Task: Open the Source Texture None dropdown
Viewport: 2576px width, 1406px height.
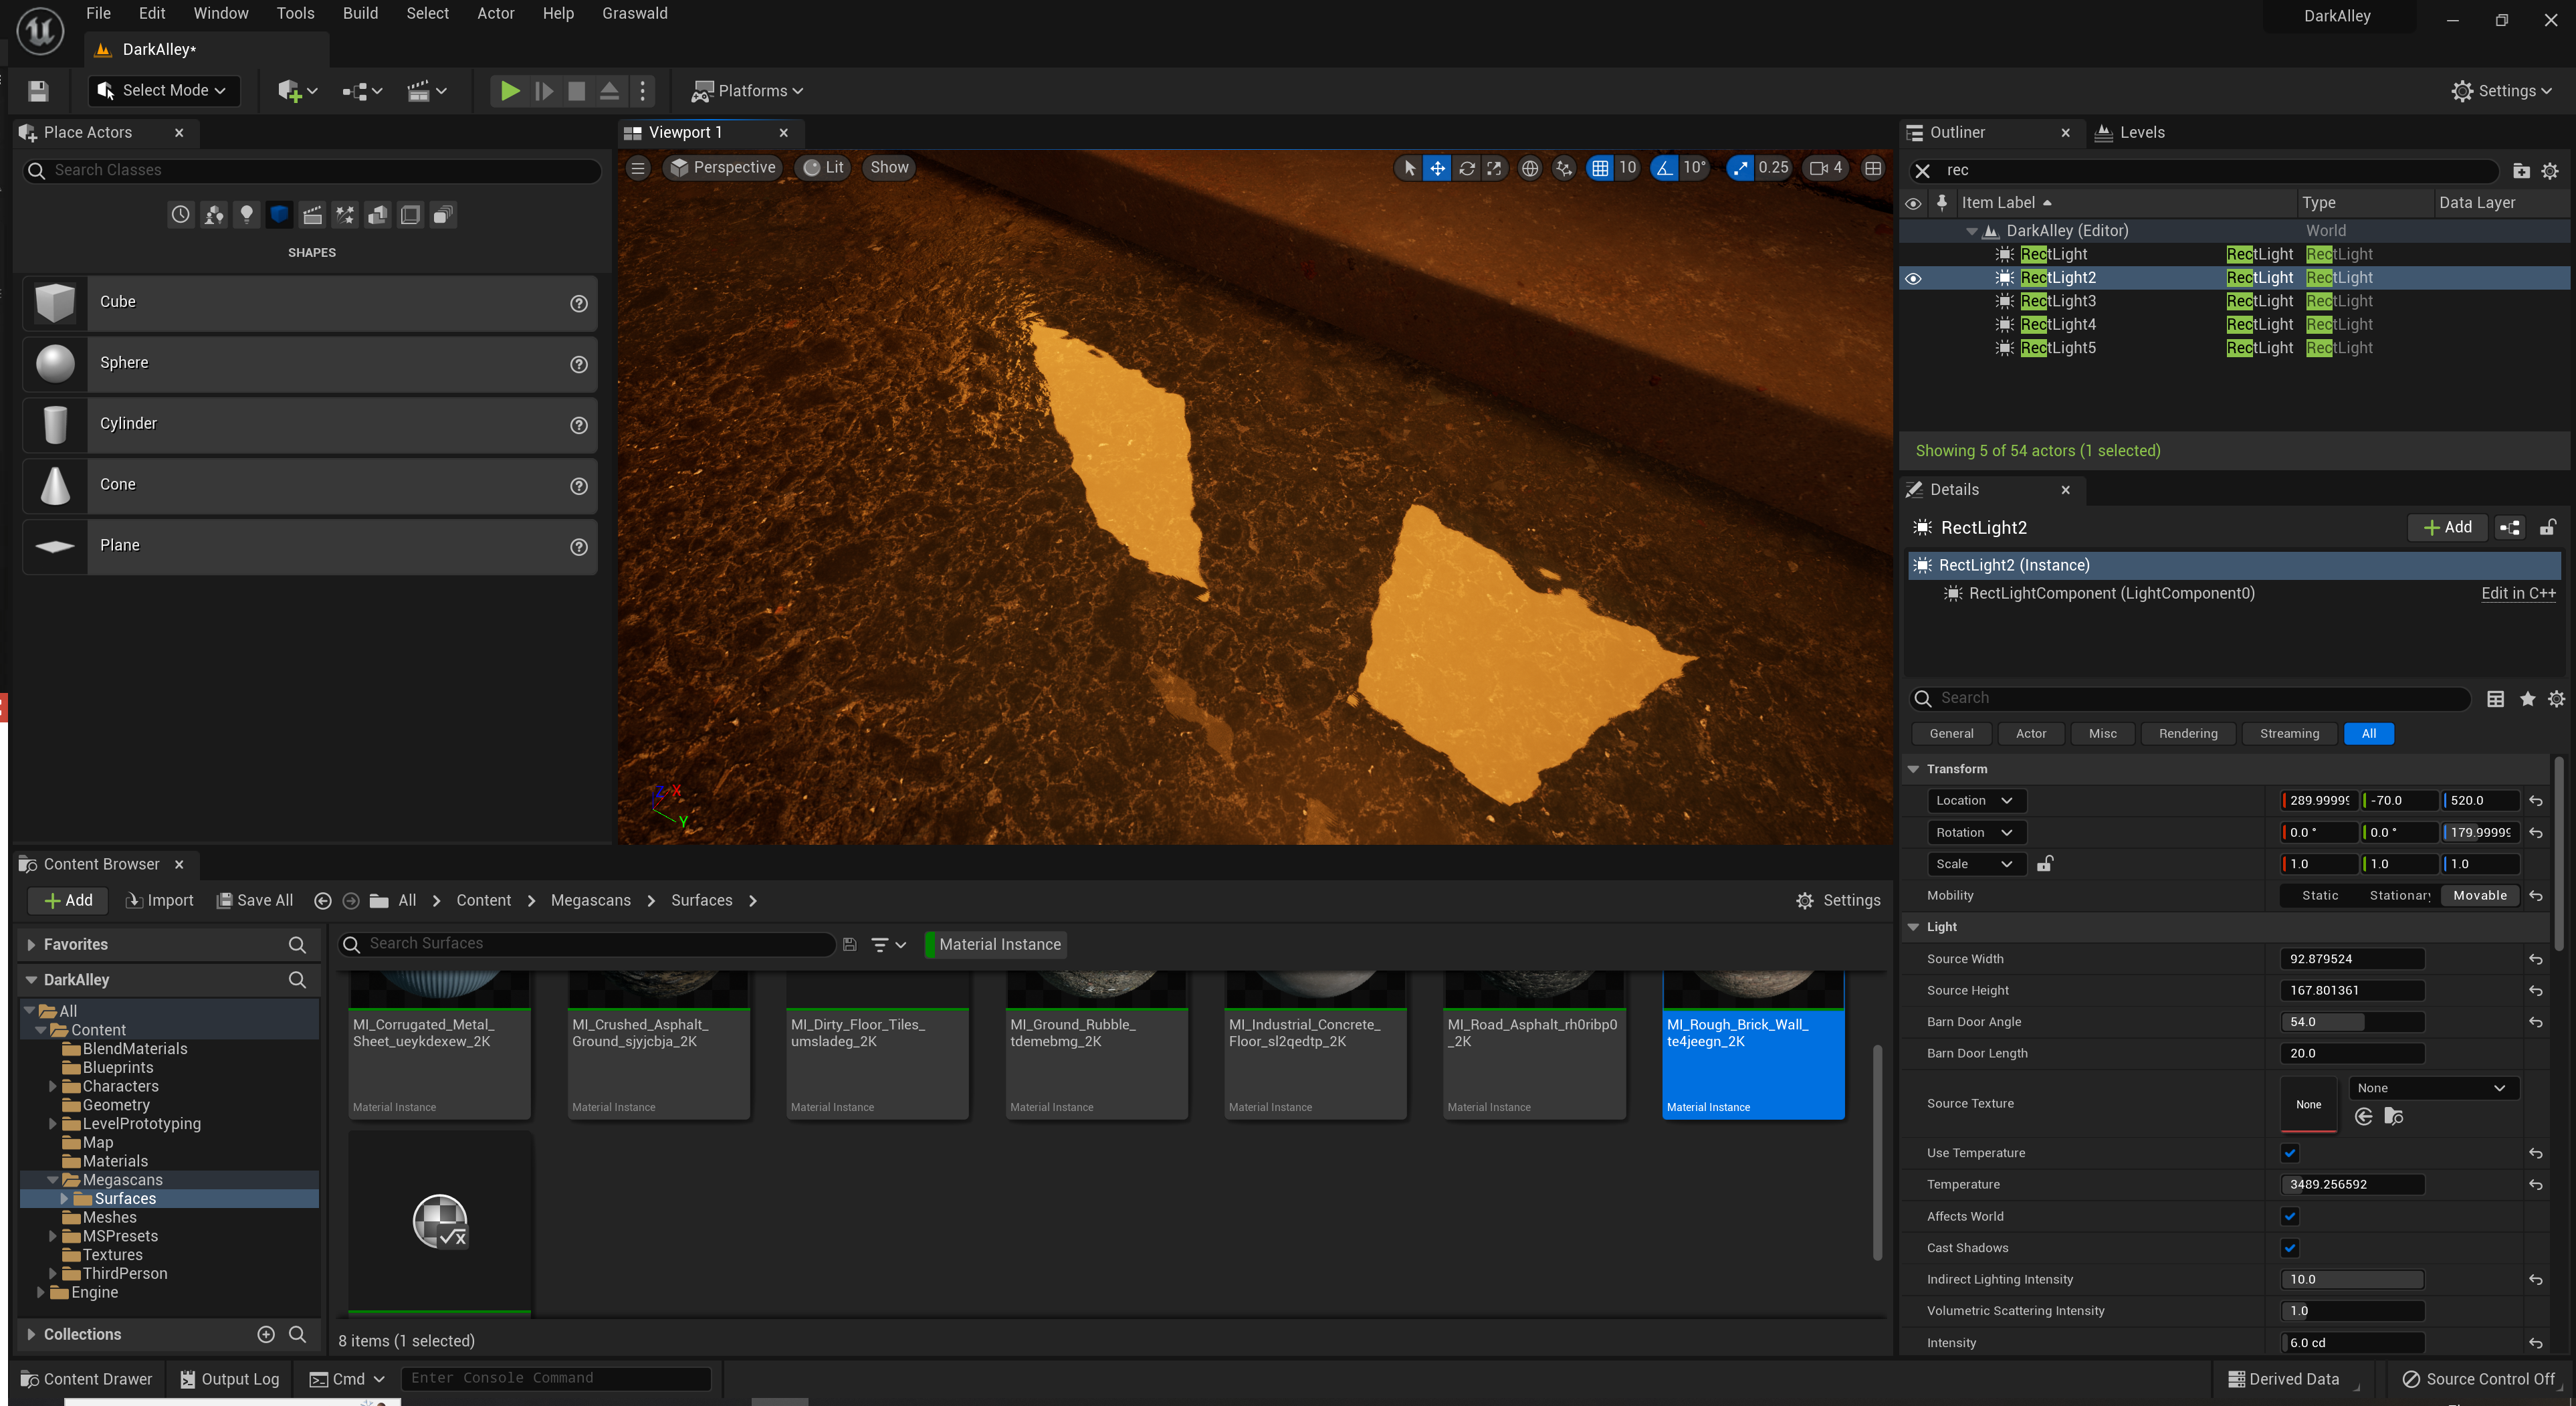Action: point(2432,1088)
